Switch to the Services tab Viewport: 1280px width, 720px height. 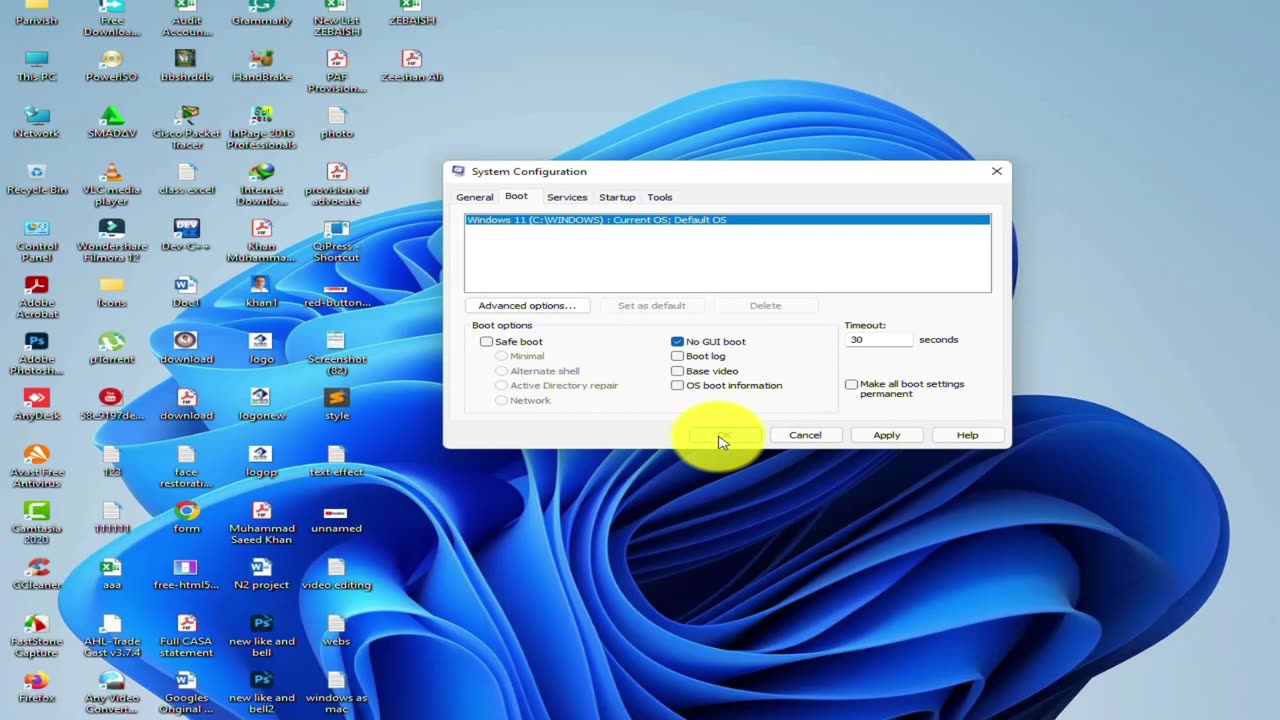coord(567,197)
